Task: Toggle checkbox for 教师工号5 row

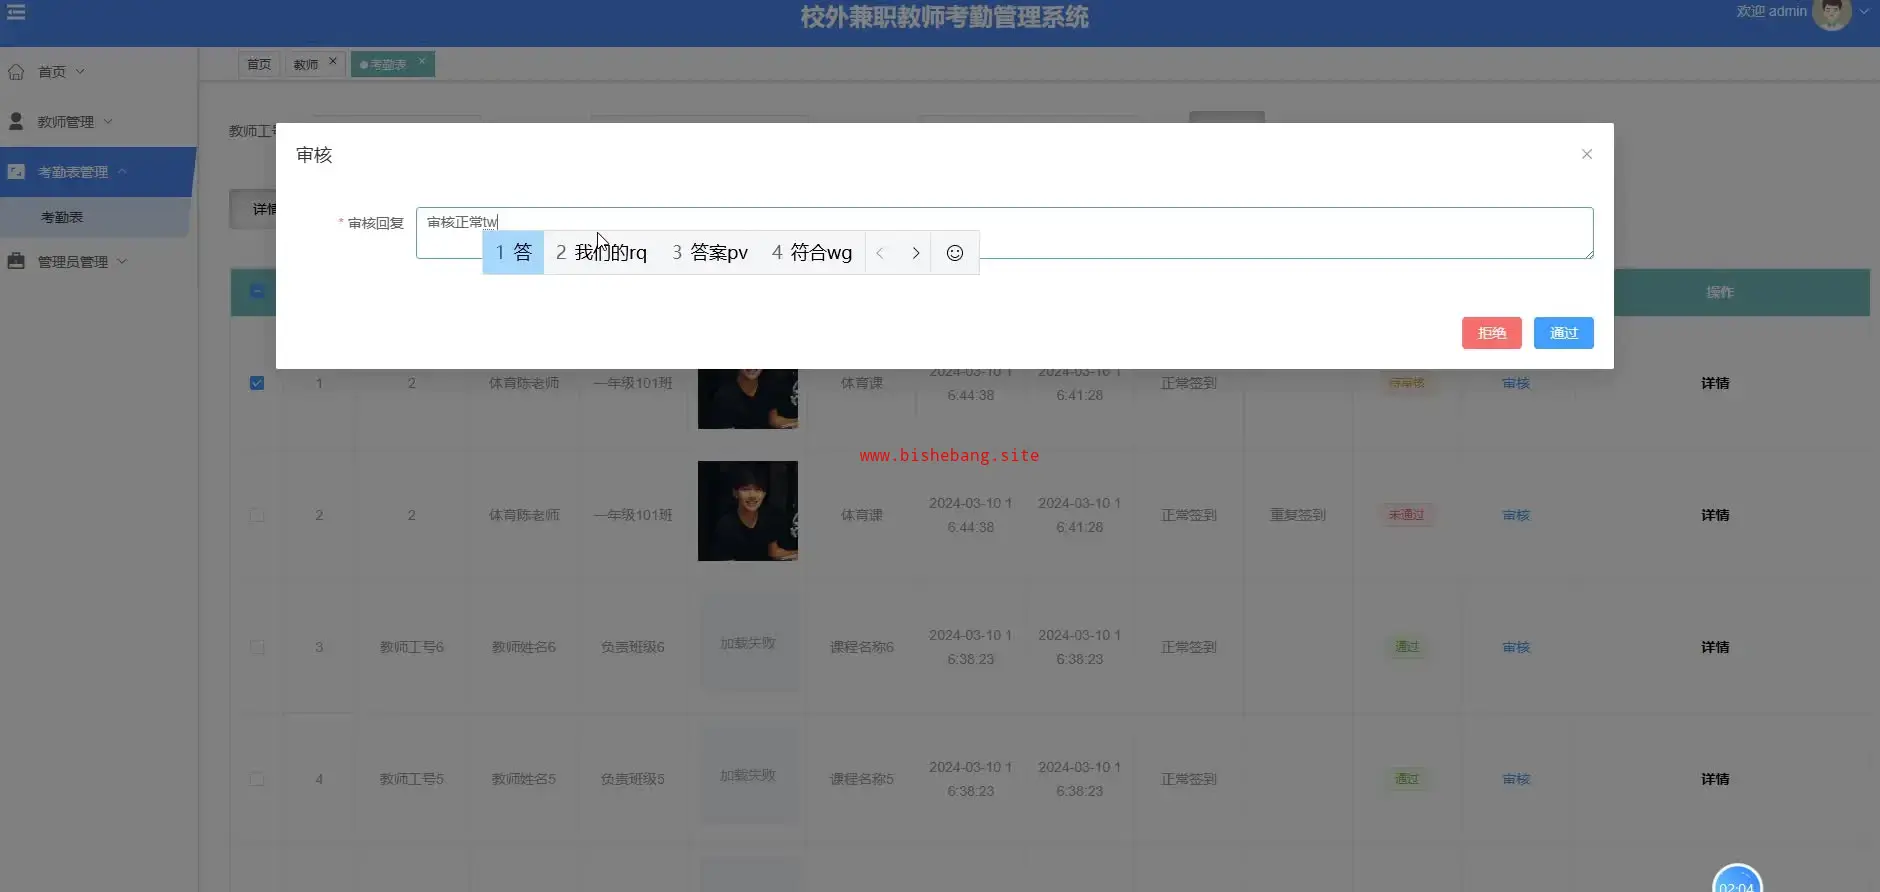Action: [x=257, y=779]
